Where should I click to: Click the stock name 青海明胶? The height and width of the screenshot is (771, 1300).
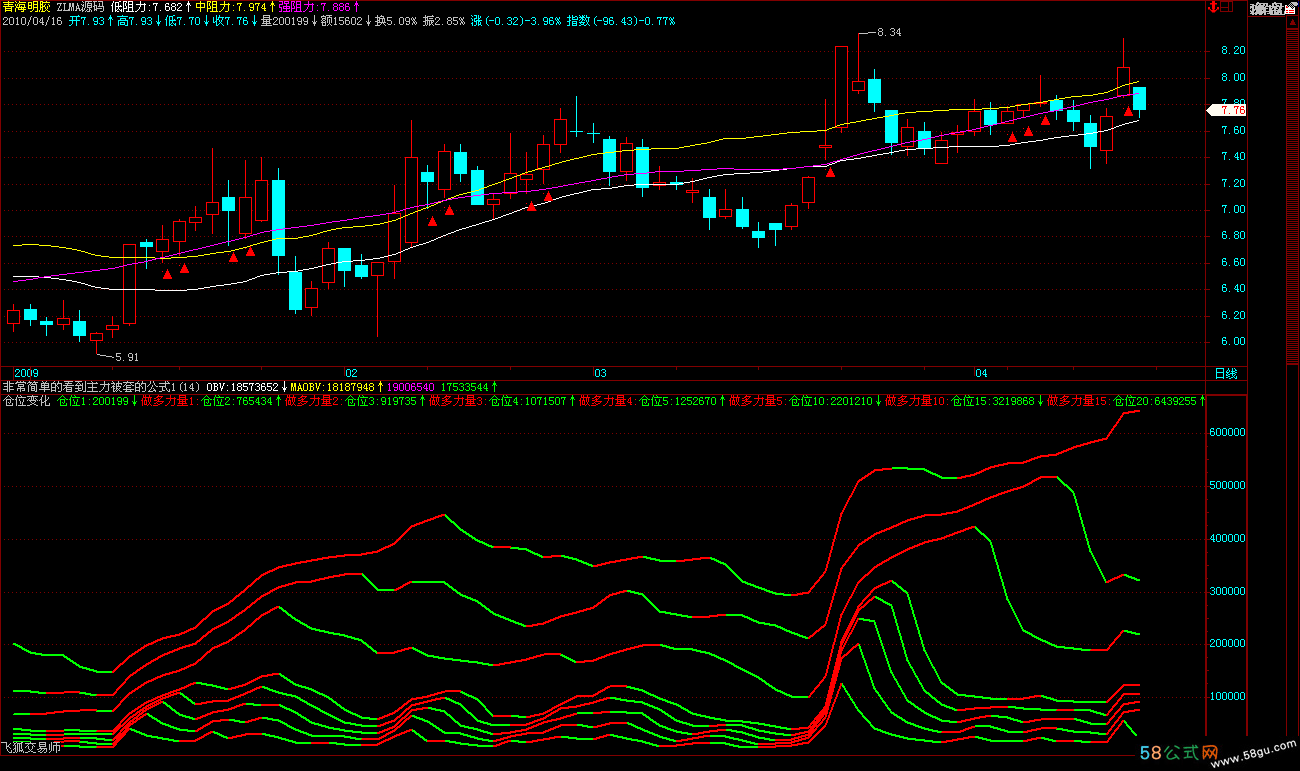27,7
